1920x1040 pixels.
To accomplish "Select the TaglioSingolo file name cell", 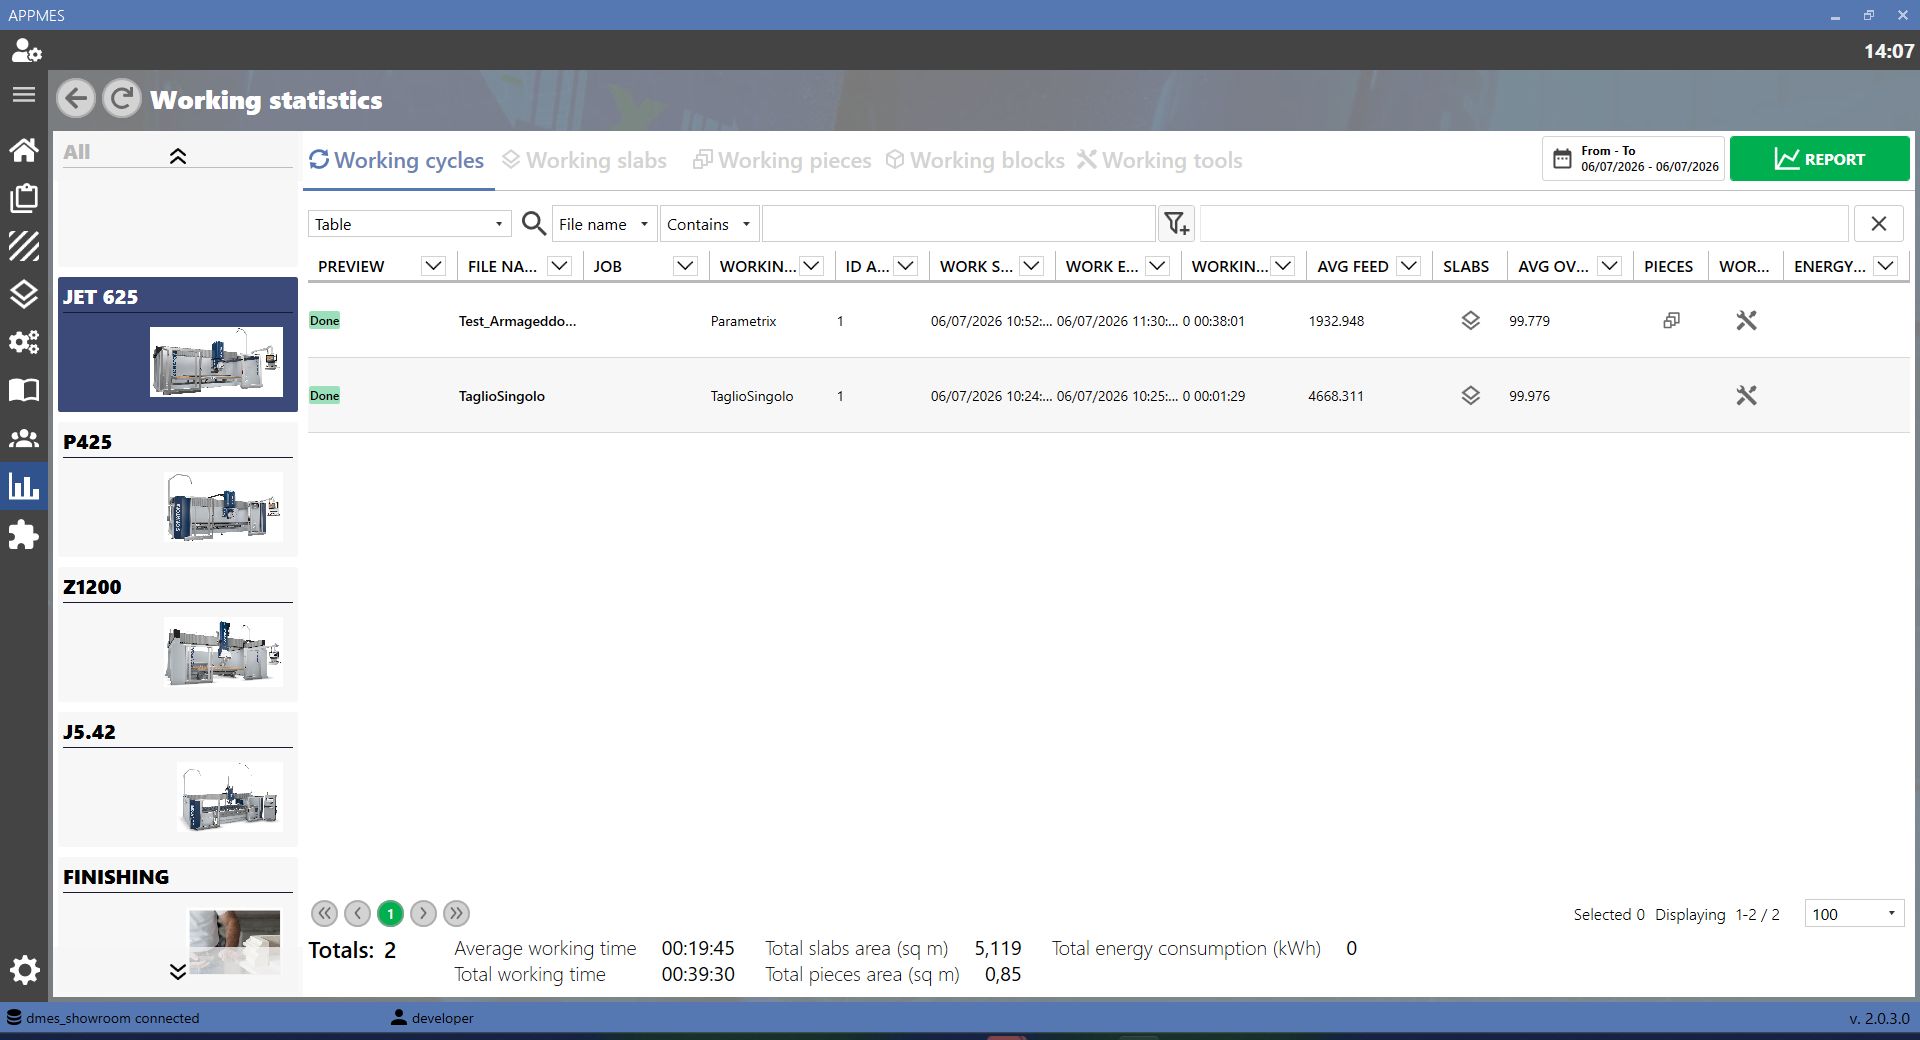I will click(x=502, y=396).
